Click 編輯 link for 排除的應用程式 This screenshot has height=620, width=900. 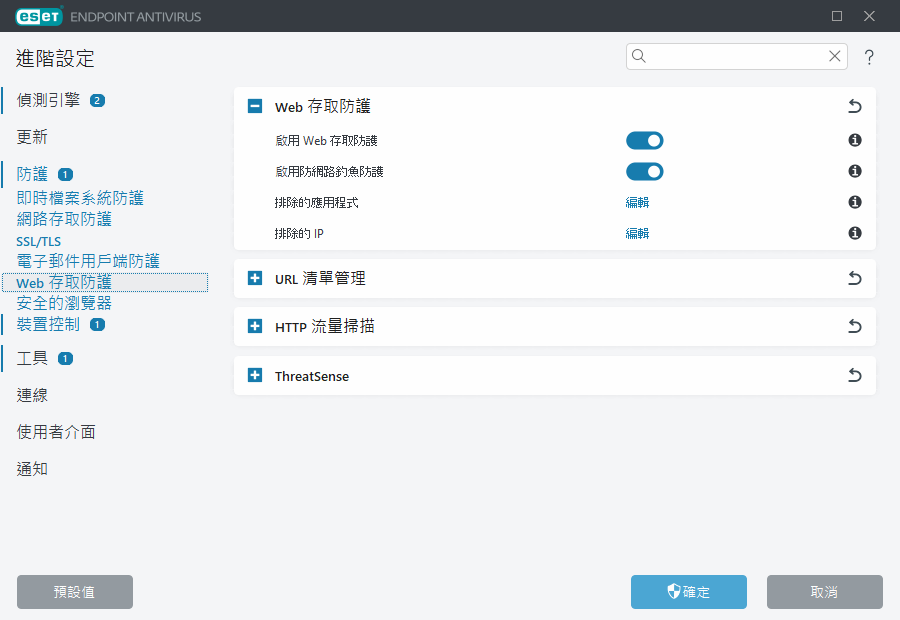(x=637, y=202)
